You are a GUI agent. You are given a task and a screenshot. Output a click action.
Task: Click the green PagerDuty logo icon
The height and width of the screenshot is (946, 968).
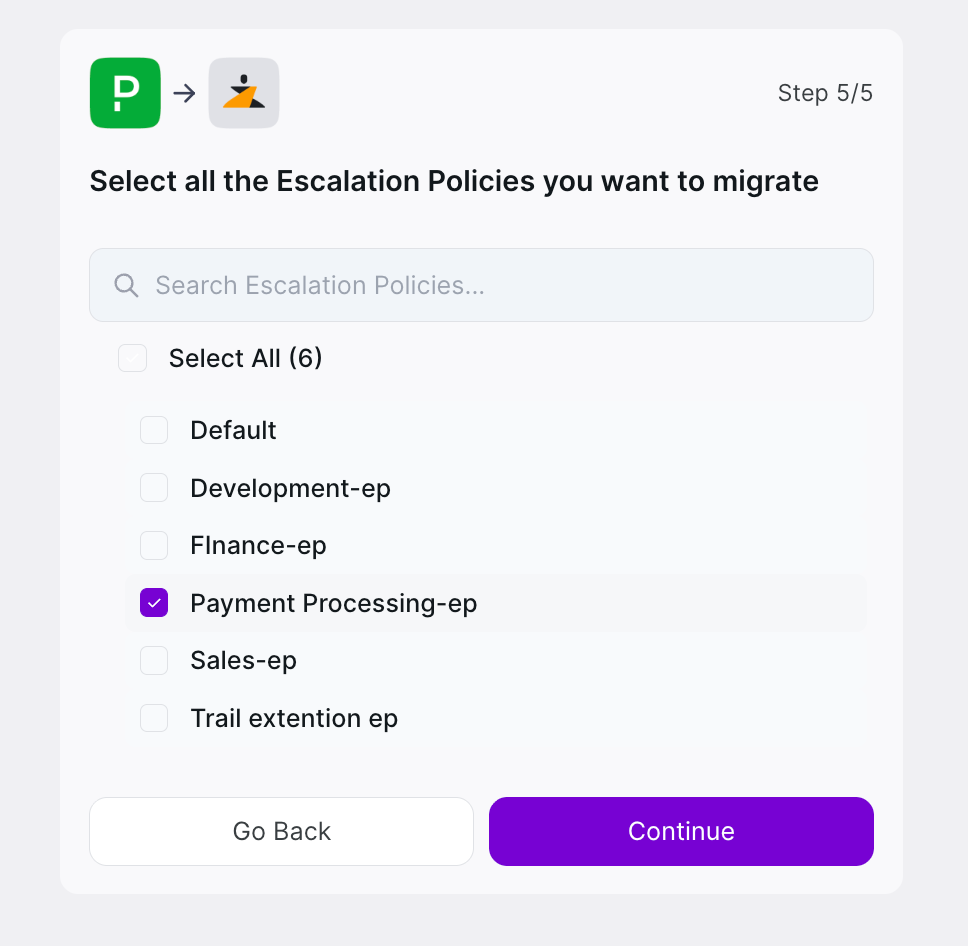click(125, 93)
